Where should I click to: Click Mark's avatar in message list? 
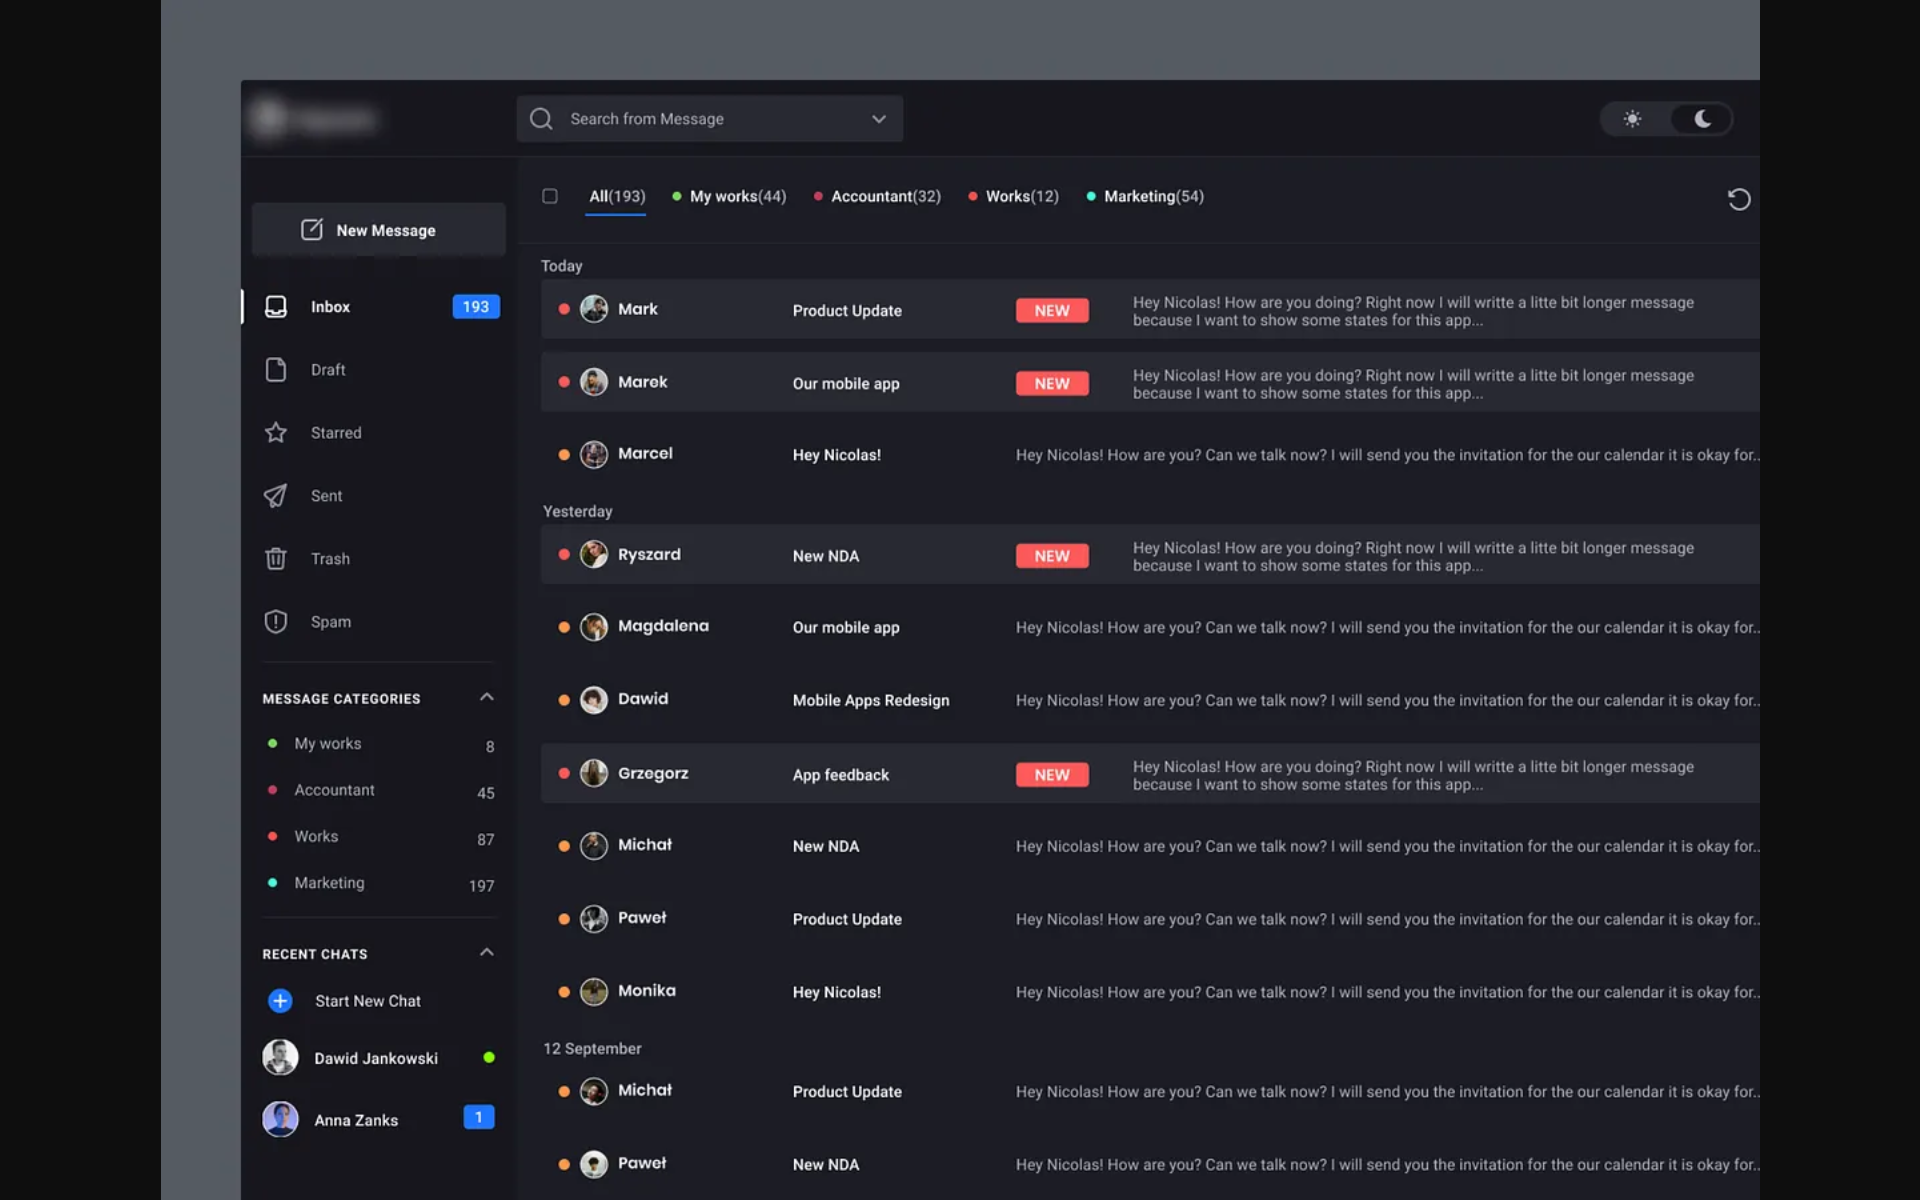[x=594, y=309]
